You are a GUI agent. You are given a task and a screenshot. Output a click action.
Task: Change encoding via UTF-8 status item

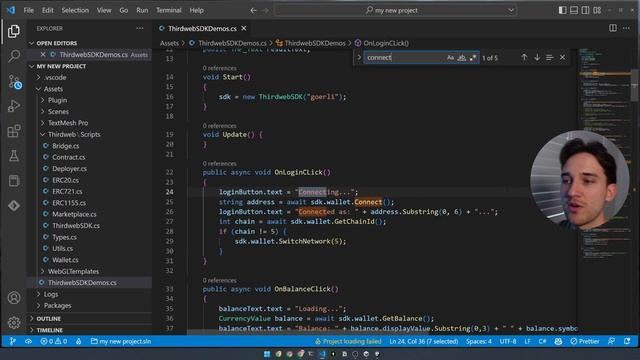tap(508, 341)
